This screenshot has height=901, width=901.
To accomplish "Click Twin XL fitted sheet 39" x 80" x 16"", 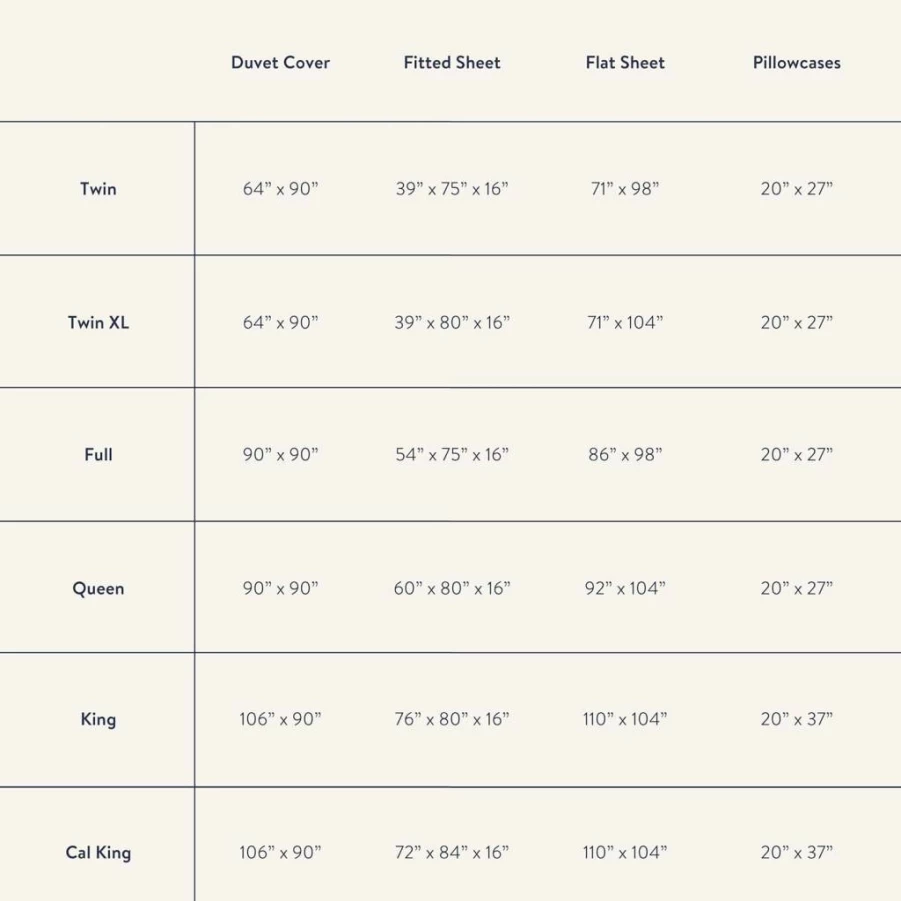I will coord(452,322).
